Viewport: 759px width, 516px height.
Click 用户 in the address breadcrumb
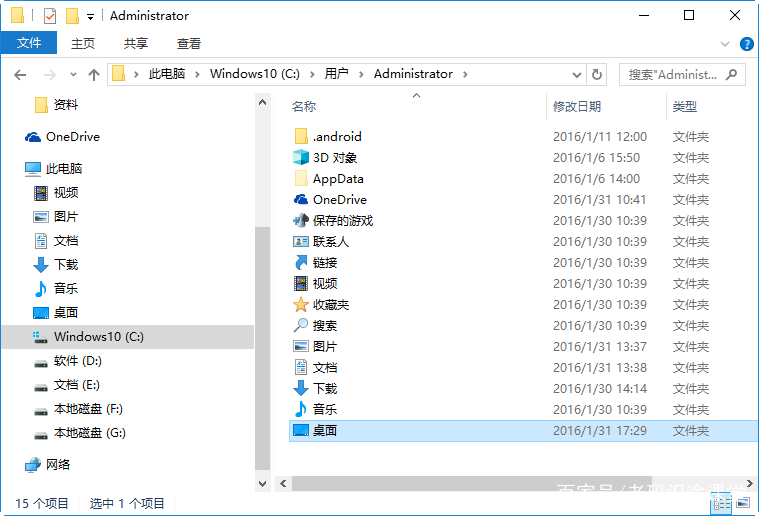336,74
